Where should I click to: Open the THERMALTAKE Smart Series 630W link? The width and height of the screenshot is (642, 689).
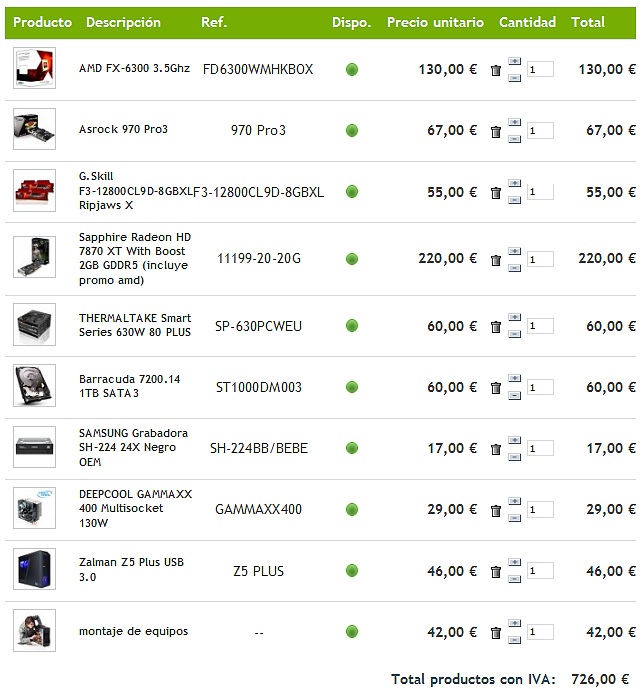pos(134,325)
